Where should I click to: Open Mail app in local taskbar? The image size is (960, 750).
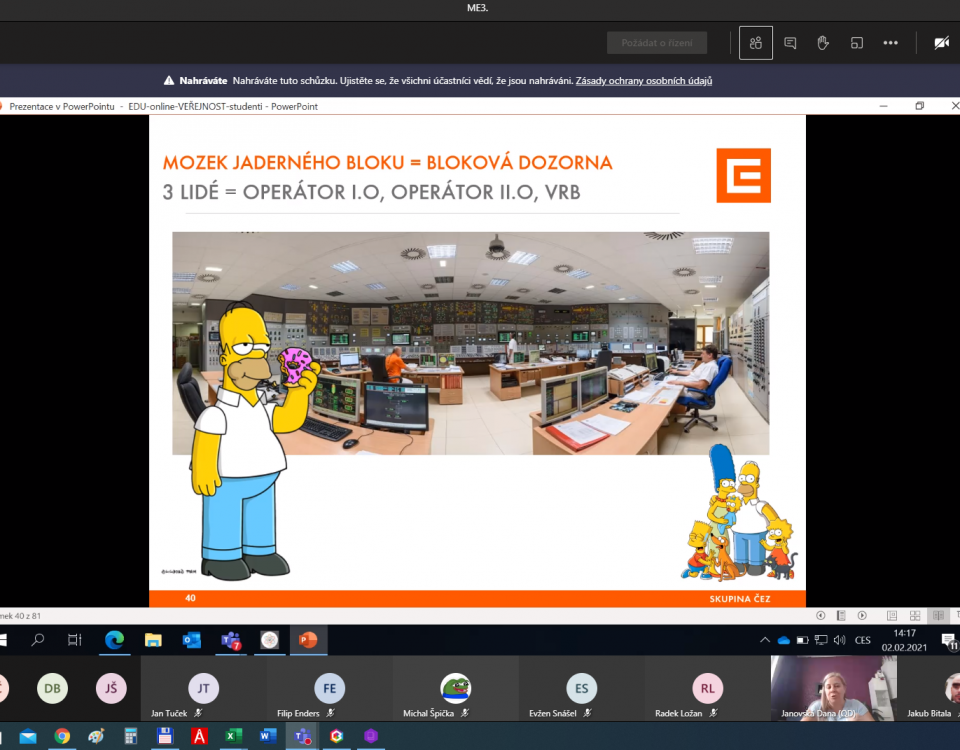[x=28, y=736]
